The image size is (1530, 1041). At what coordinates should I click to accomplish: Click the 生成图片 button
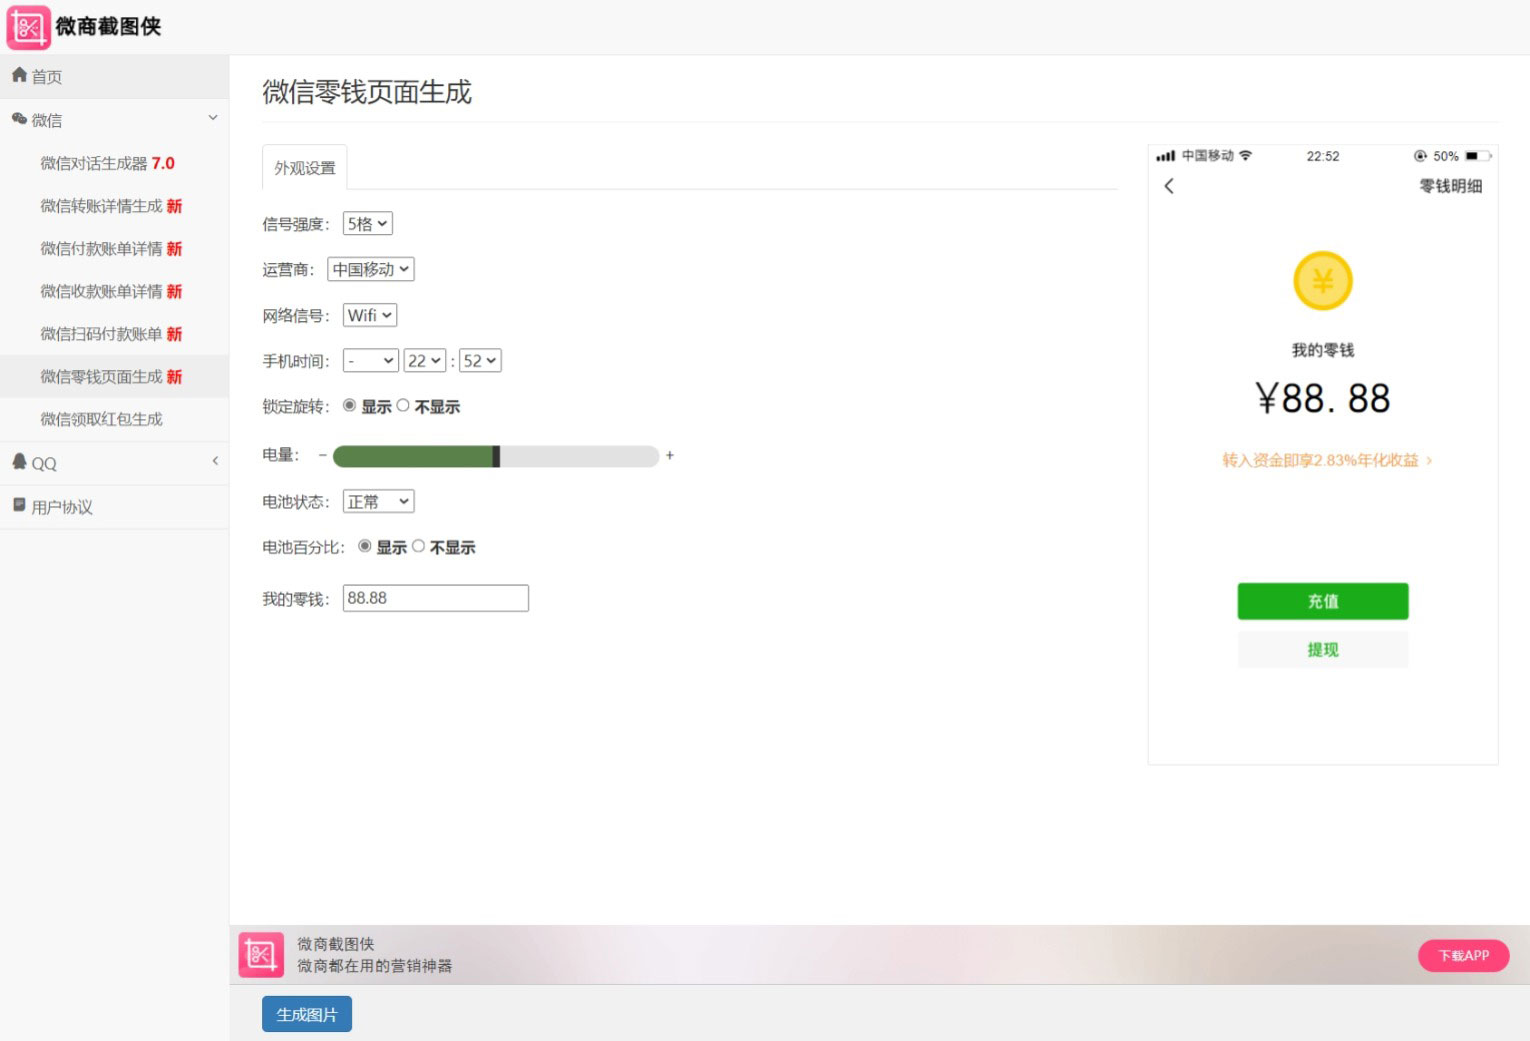307,1014
